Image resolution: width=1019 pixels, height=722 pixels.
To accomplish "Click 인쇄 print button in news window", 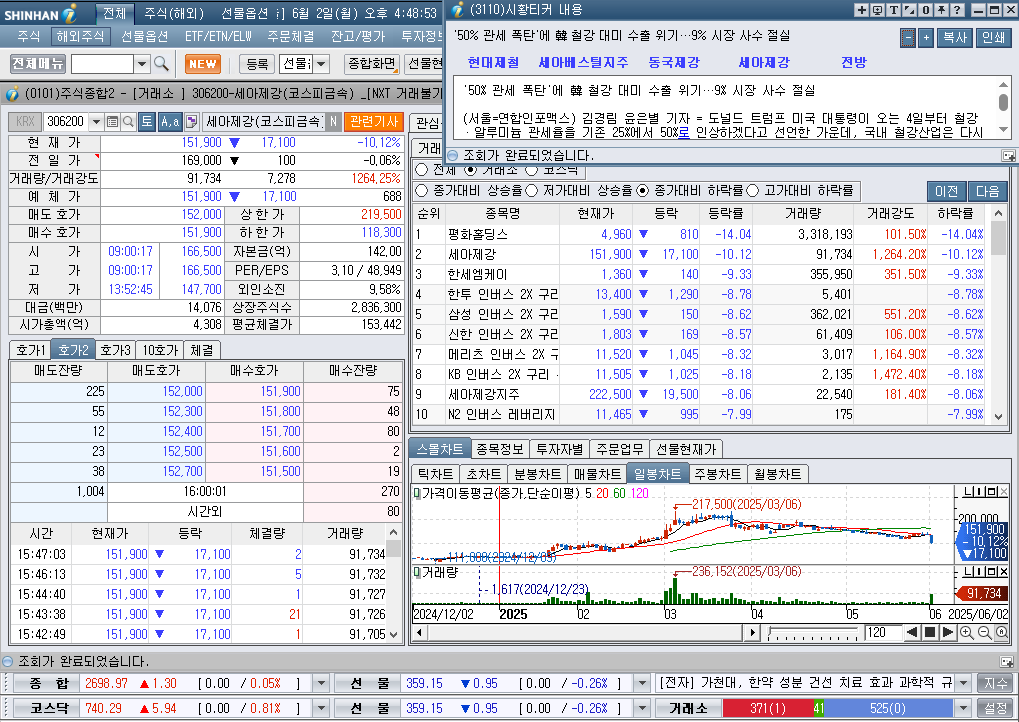I will pyautogui.click(x=993, y=38).
